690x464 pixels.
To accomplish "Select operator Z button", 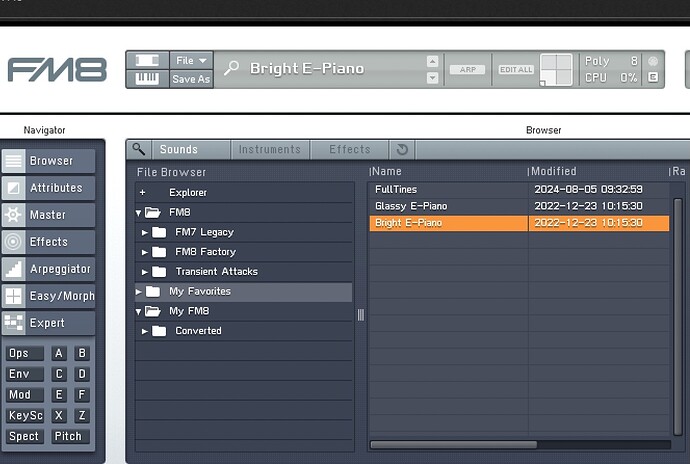I will coord(82,415).
